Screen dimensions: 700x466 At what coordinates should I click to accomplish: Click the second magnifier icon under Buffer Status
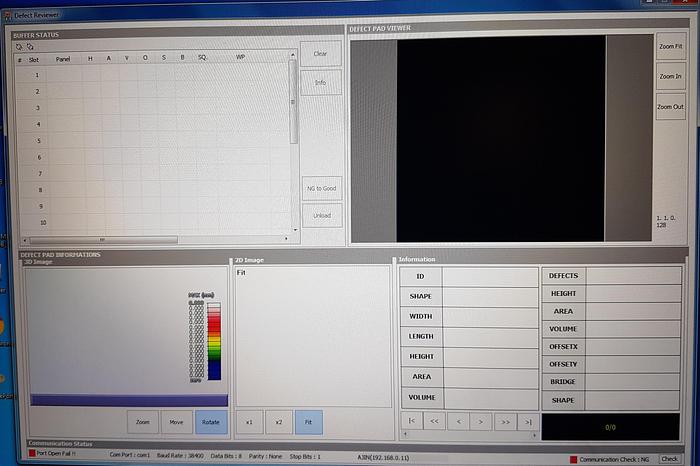(29, 46)
